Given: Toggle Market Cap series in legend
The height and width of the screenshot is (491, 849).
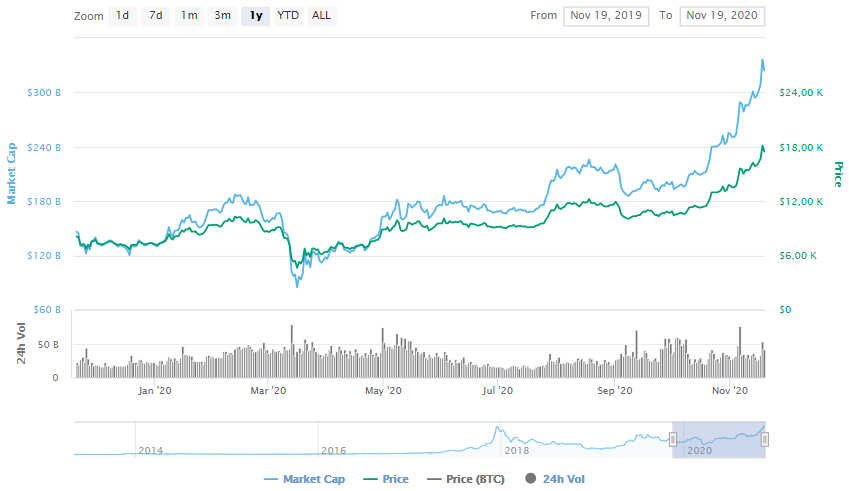Looking at the screenshot, I should coord(304,479).
